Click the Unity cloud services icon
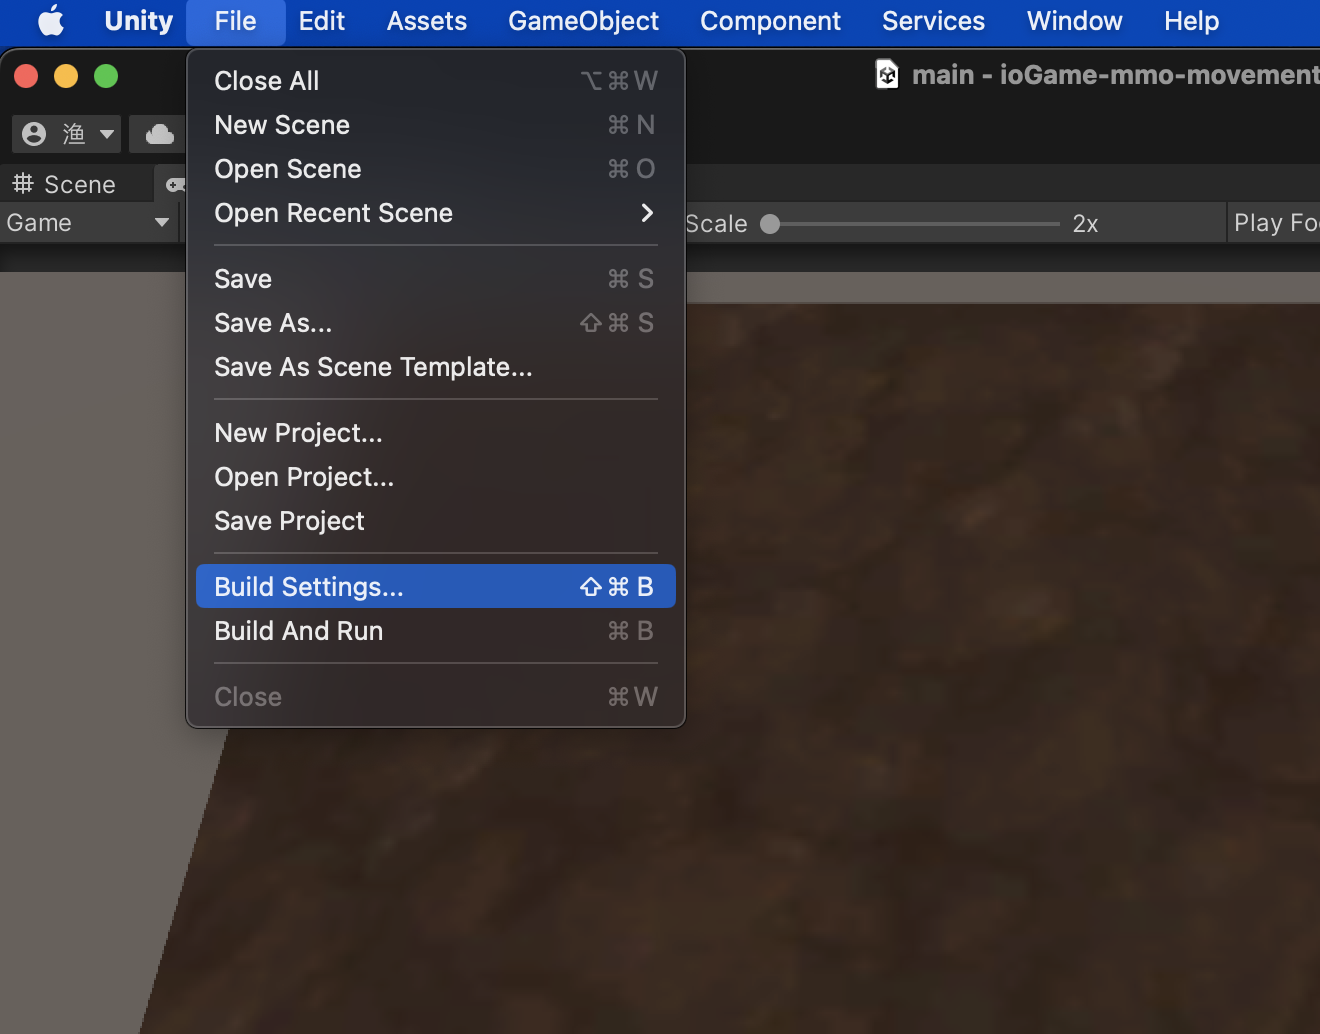Image resolution: width=1320 pixels, height=1034 pixels. 159,134
